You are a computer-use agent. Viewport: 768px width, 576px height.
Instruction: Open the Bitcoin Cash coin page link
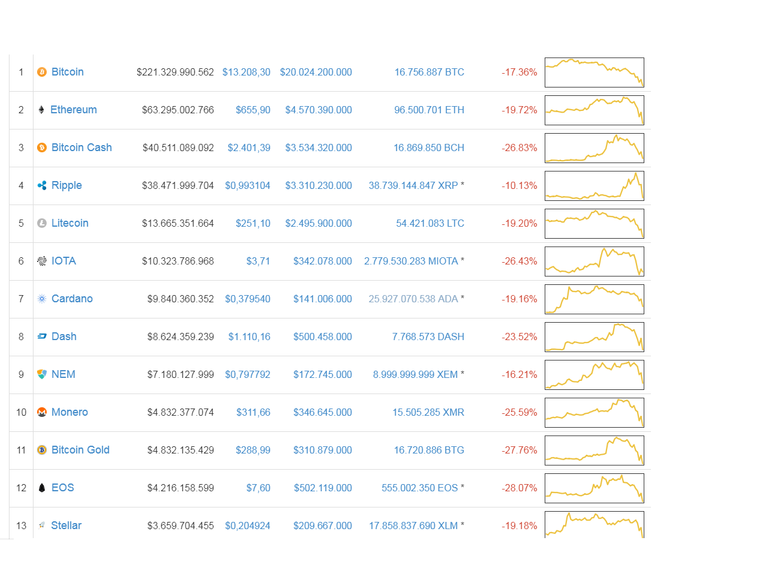(x=81, y=147)
